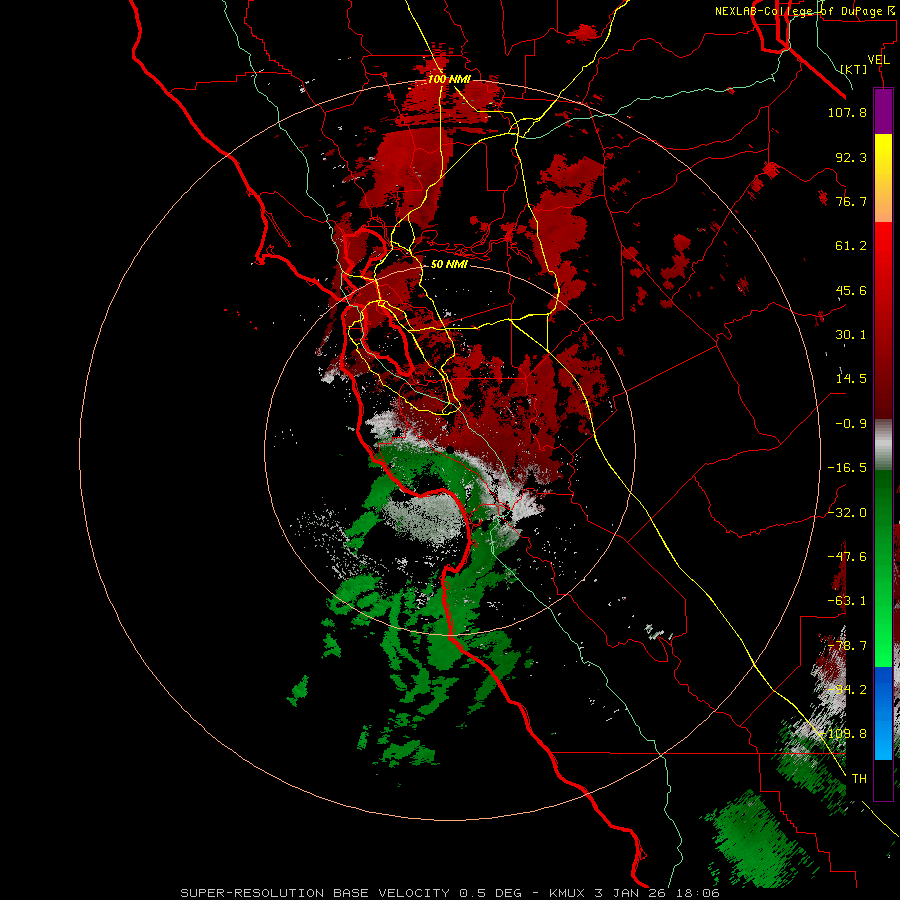This screenshot has height=900, width=900.
Task: Select the -16.5 legend value
Action: click(847, 468)
